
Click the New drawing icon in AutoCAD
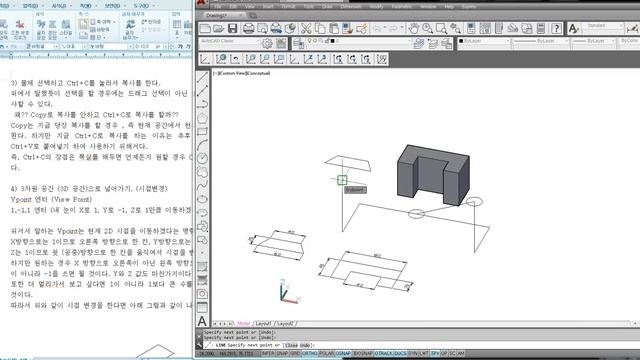205,29
